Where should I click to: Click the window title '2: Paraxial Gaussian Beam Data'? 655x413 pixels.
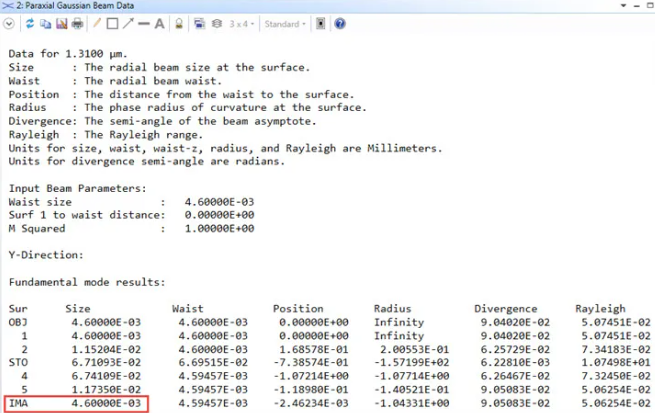pos(75,6)
